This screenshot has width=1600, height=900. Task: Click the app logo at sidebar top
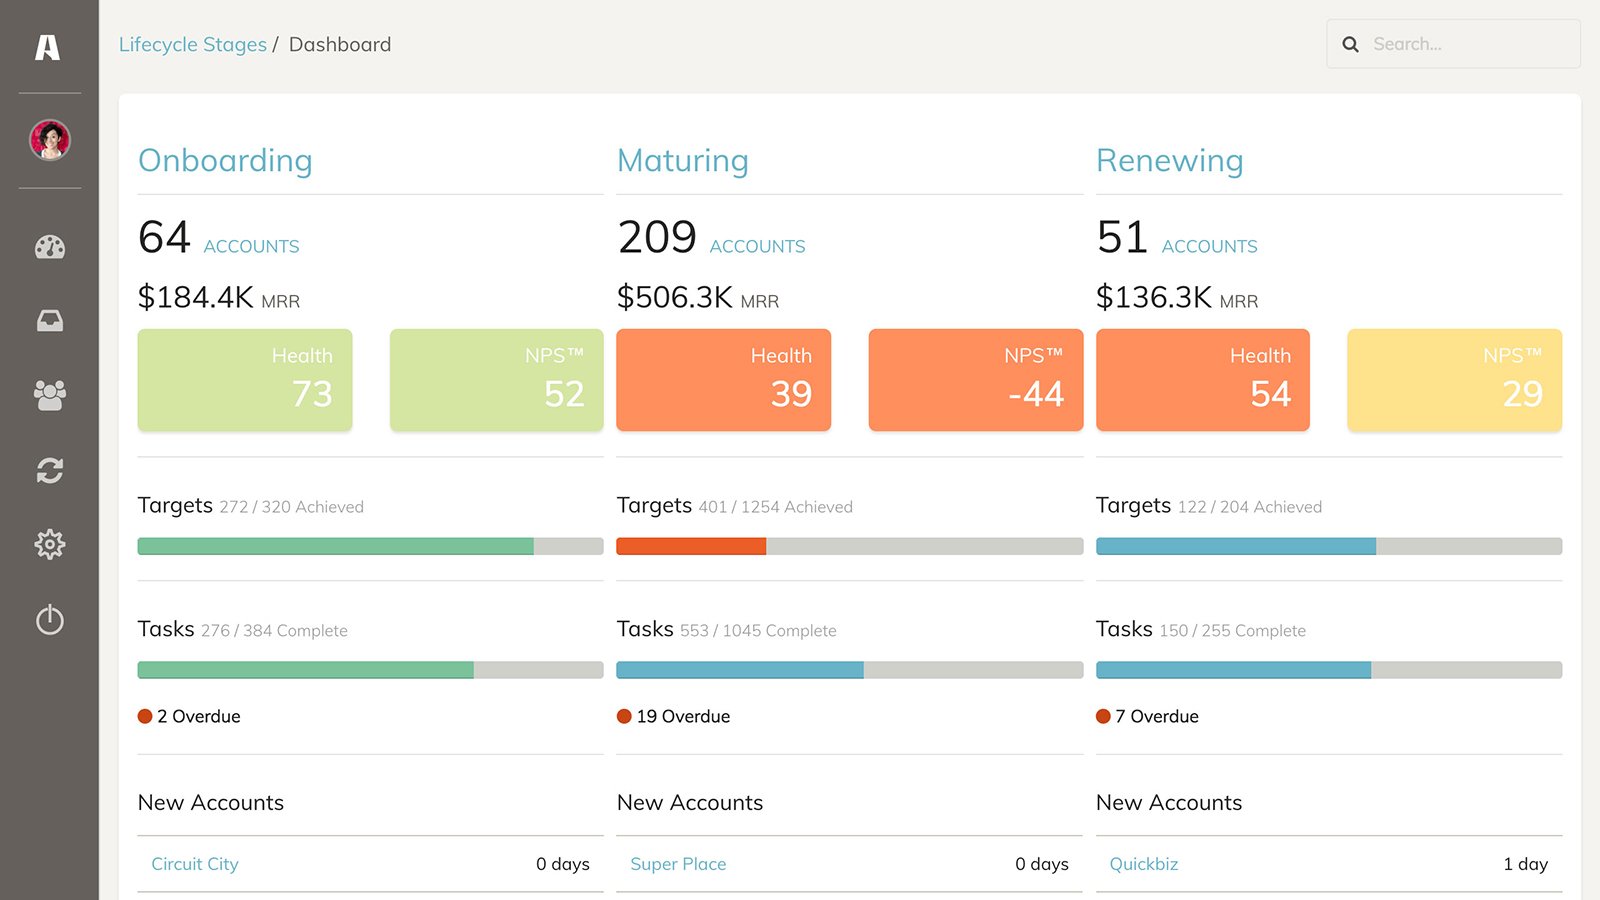coord(49,48)
